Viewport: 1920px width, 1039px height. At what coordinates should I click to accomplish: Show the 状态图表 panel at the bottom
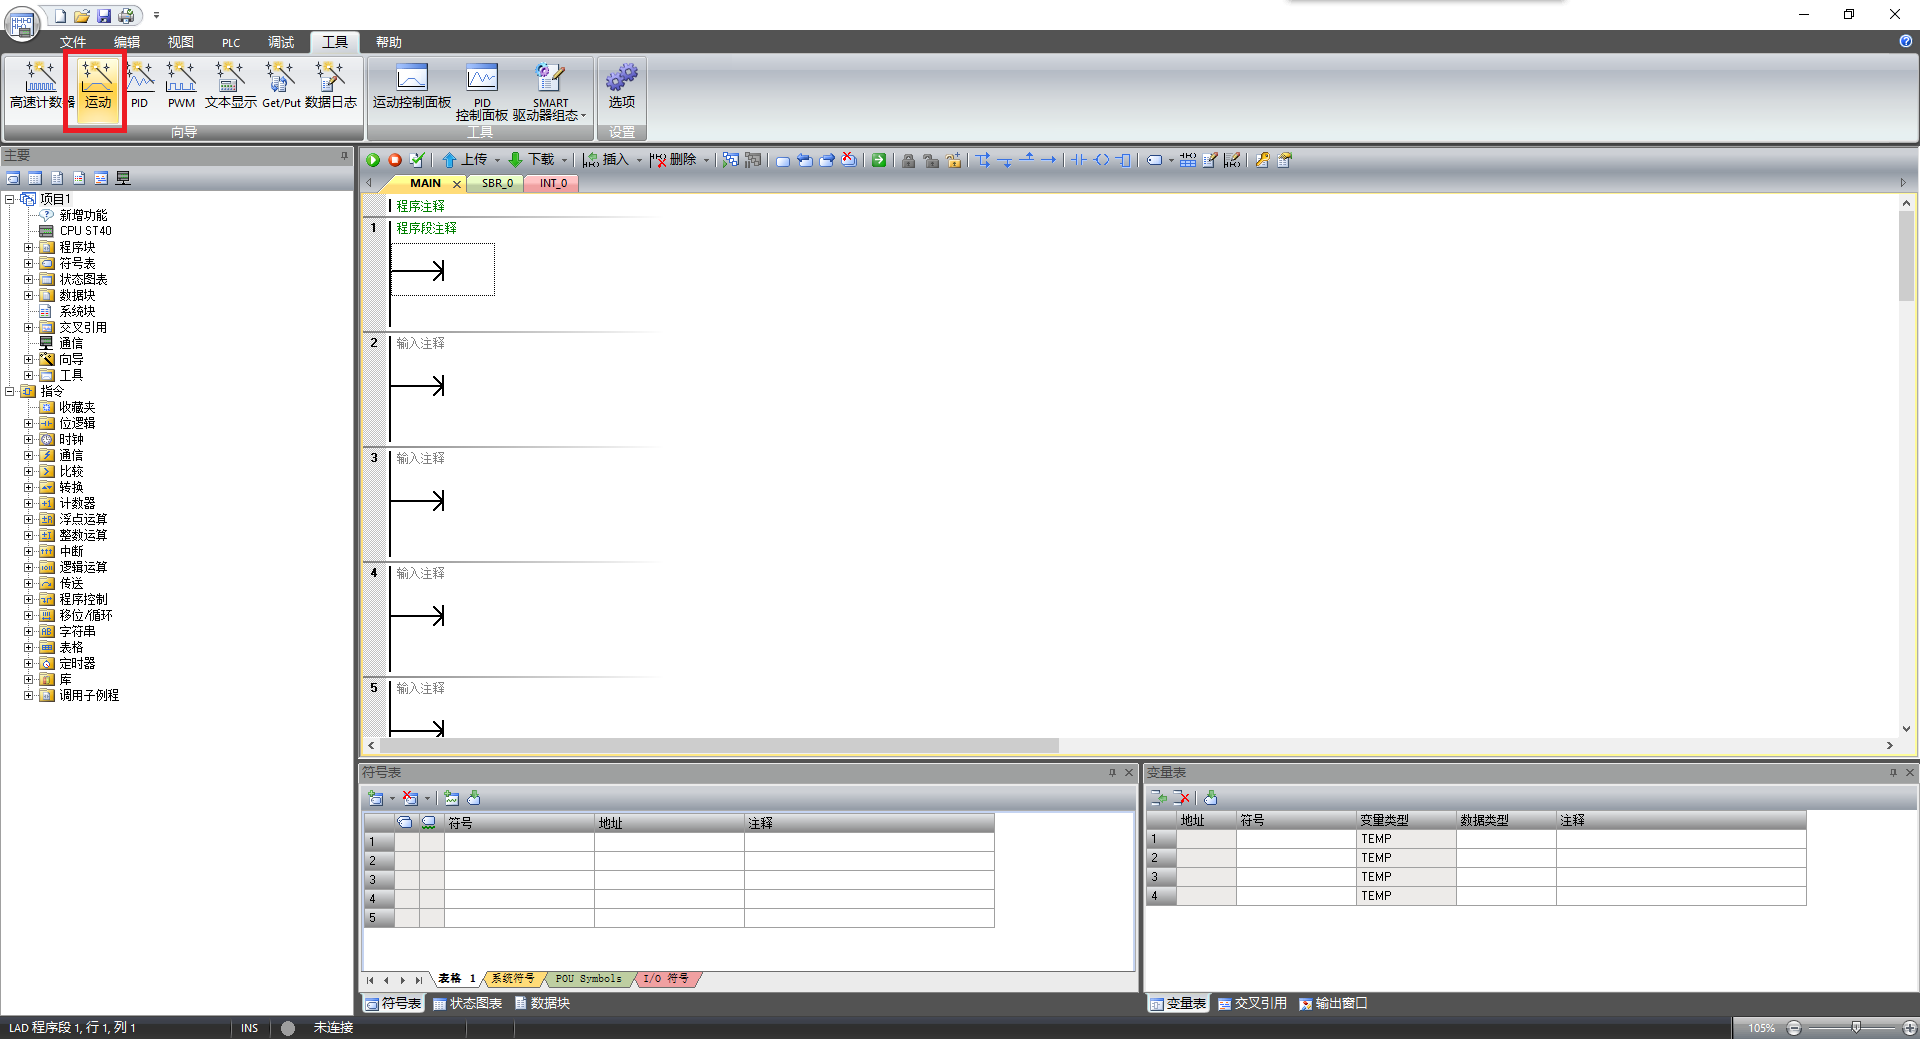tap(468, 1003)
